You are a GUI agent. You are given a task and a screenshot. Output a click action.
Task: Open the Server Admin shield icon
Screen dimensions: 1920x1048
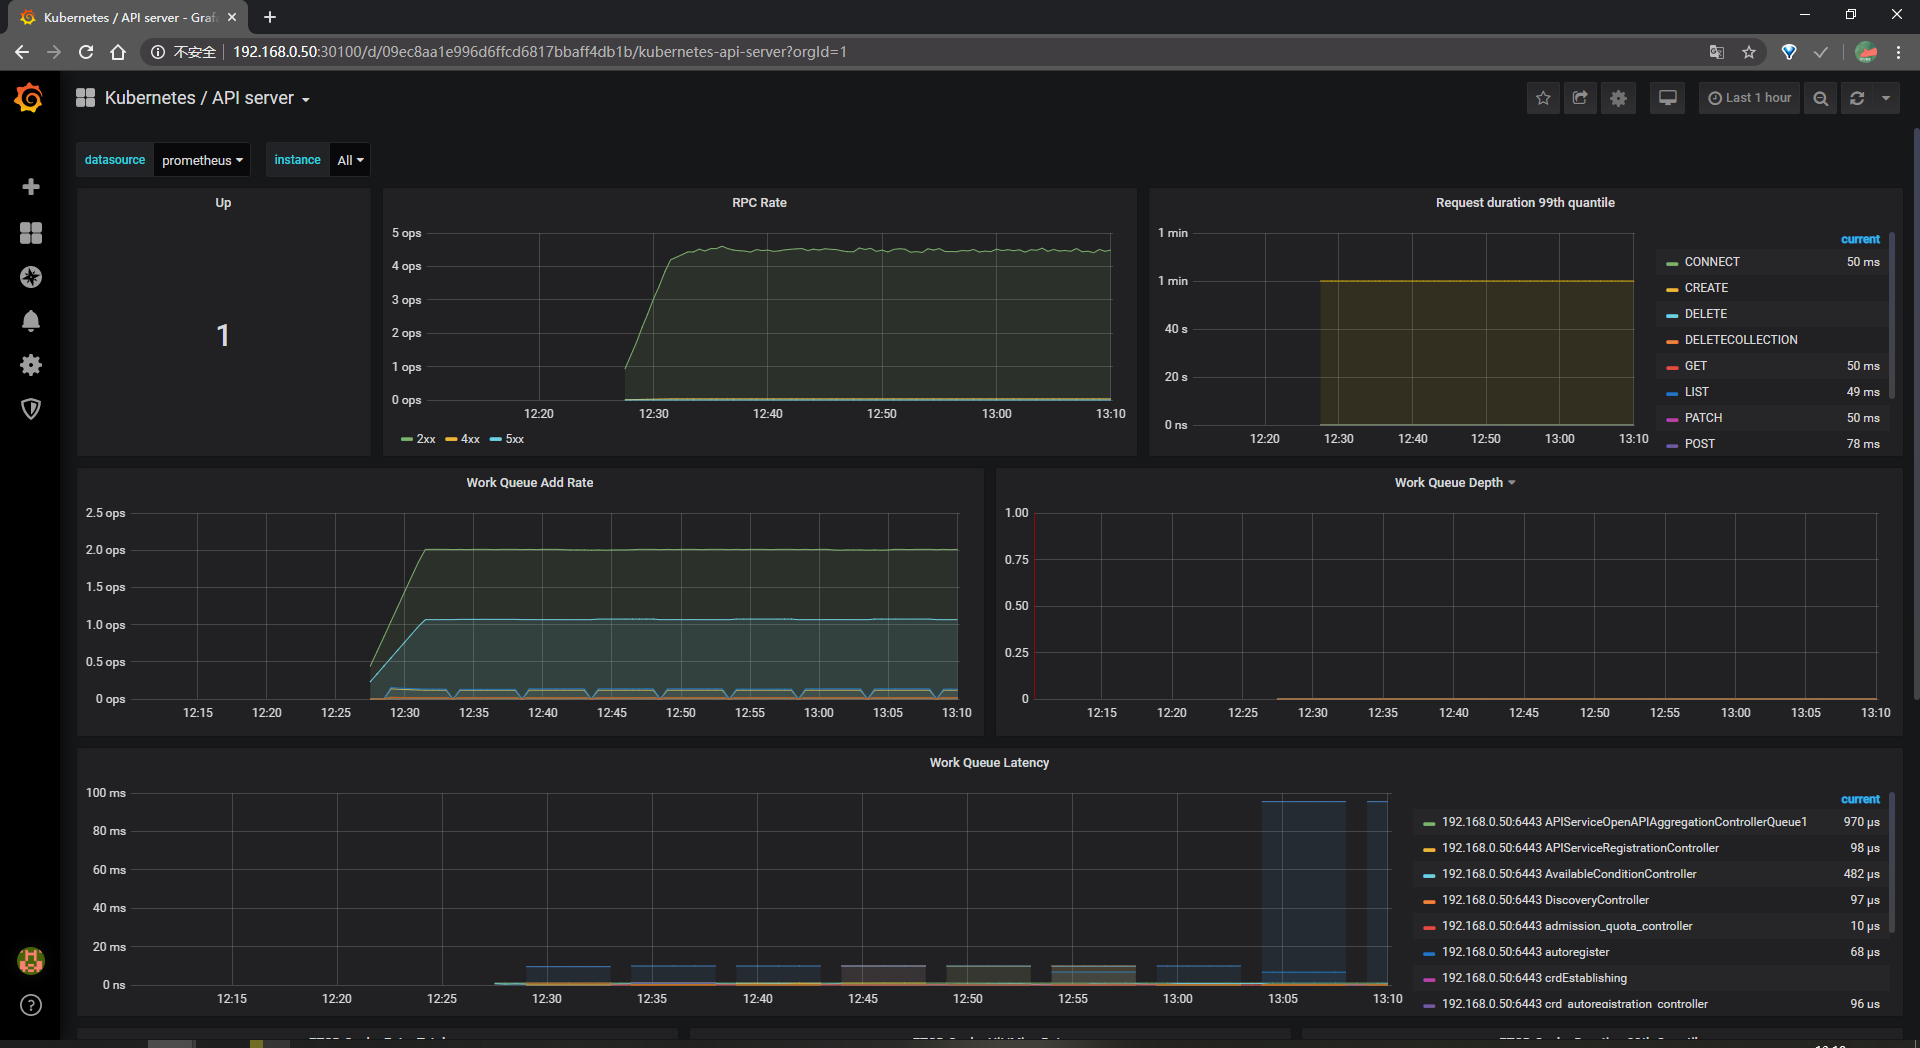(x=31, y=409)
